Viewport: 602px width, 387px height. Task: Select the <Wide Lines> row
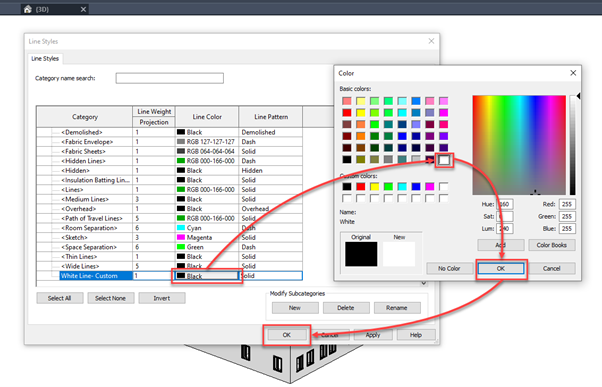pyautogui.click(x=170, y=266)
